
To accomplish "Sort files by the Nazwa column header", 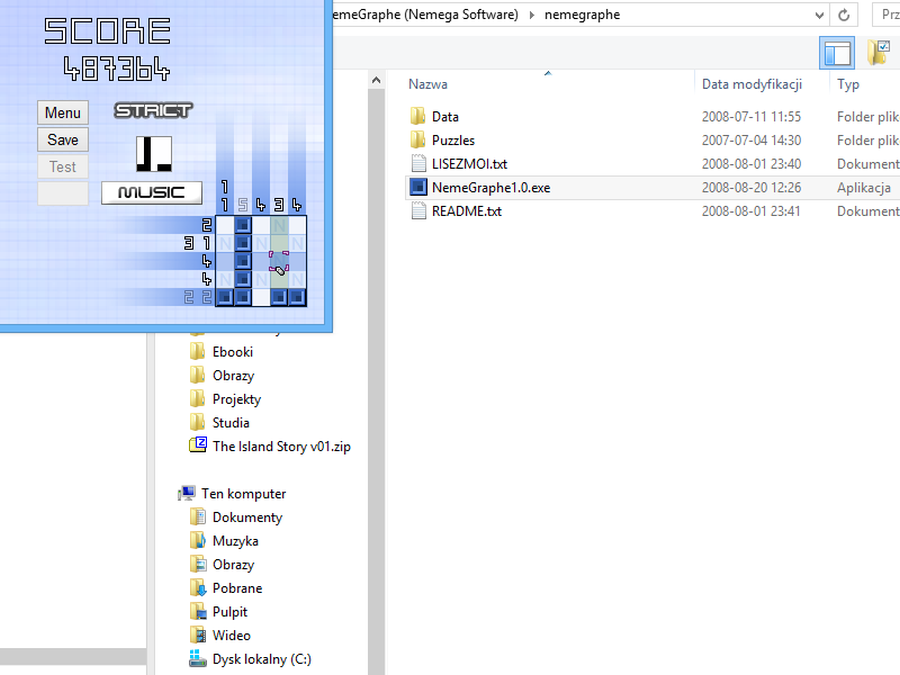I will (x=428, y=85).
